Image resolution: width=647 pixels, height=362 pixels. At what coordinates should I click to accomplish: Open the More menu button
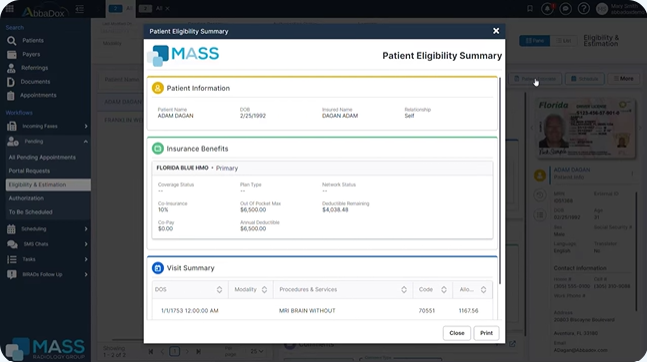pyautogui.click(x=623, y=79)
